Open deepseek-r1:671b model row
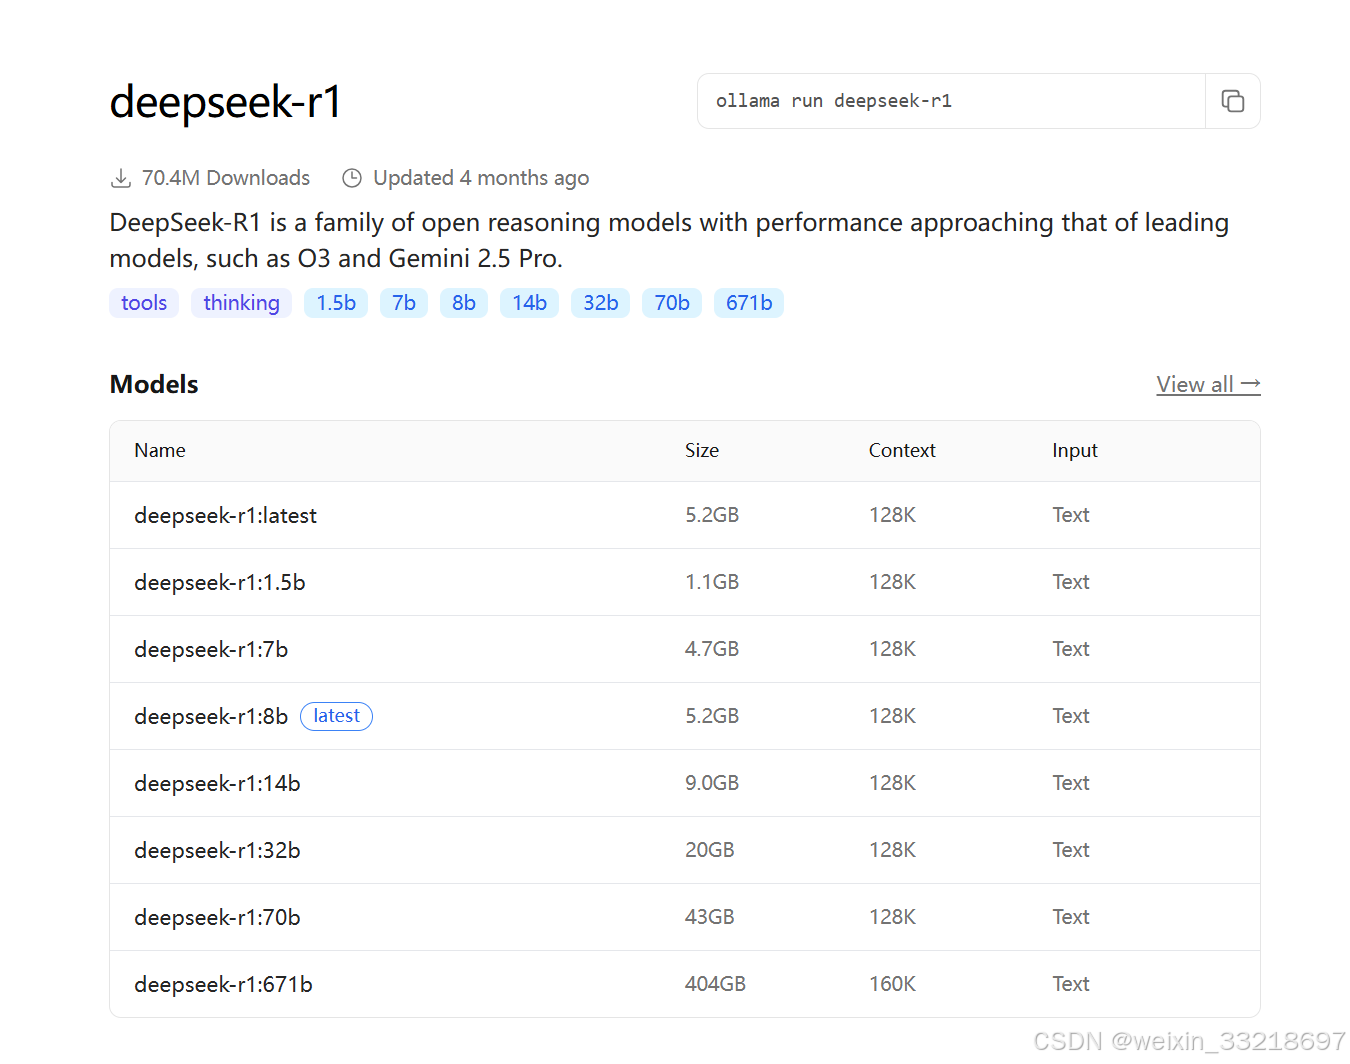The width and height of the screenshot is (1350, 1064). [x=684, y=984]
